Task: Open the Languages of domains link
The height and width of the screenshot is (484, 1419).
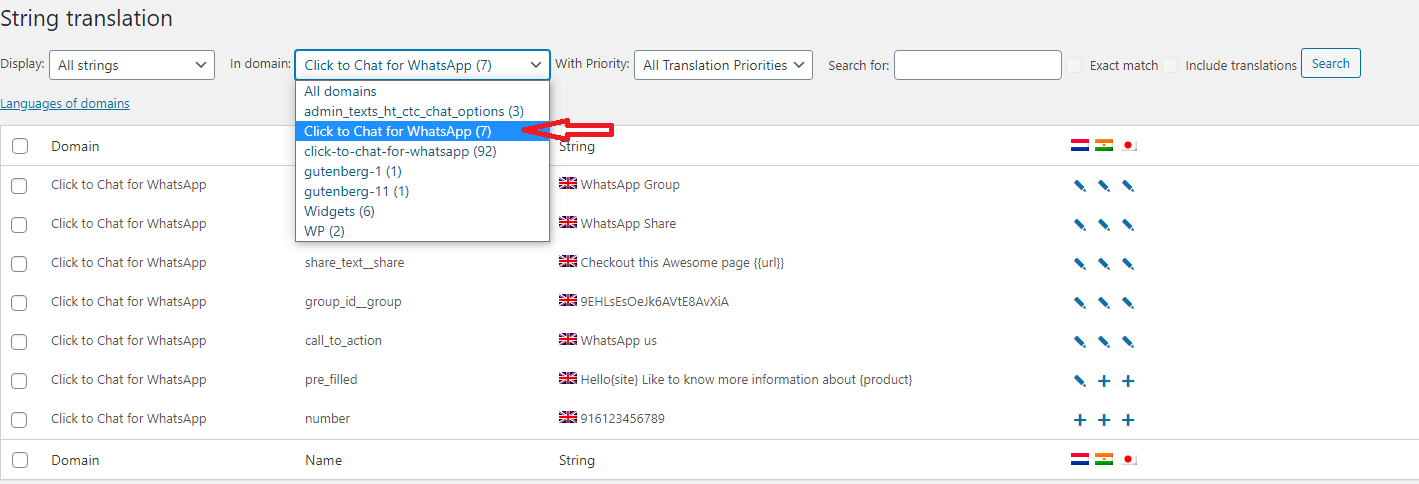Action: coord(65,103)
